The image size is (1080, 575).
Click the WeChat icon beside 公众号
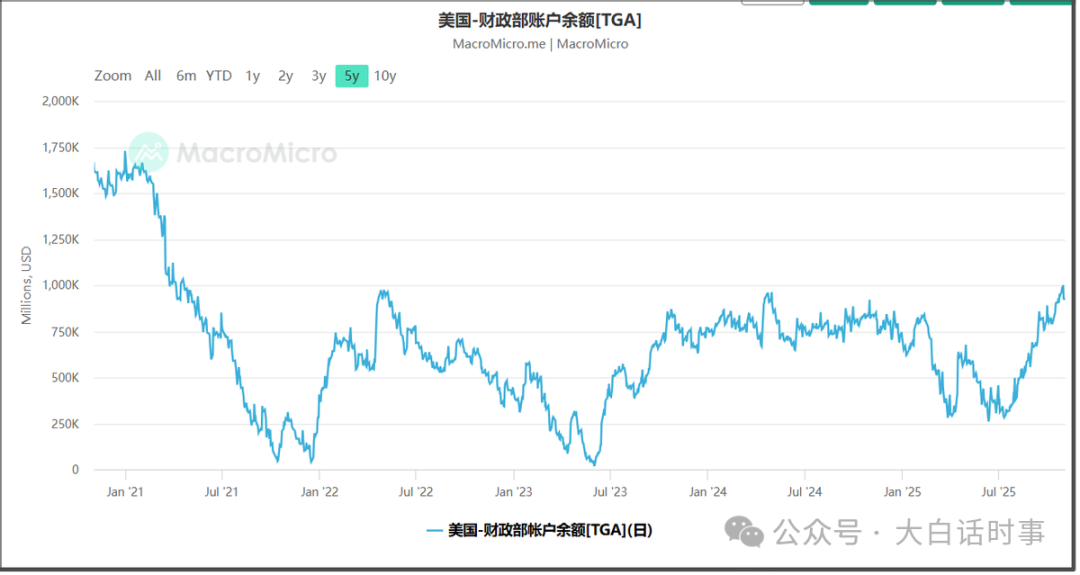[x=744, y=532]
